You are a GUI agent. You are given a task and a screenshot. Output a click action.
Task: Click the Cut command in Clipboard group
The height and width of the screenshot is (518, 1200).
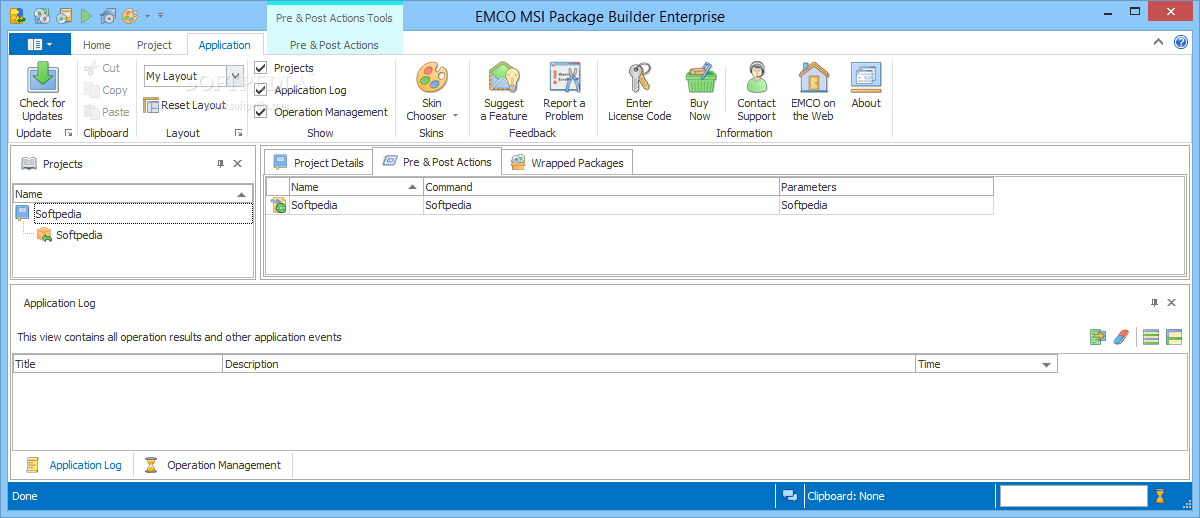[102, 68]
